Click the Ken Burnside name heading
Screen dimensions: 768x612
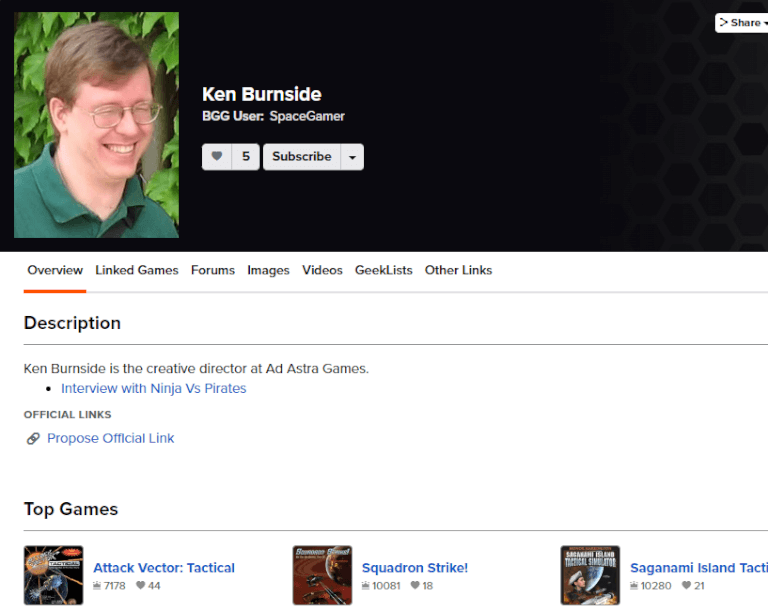click(x=262, y=94)
